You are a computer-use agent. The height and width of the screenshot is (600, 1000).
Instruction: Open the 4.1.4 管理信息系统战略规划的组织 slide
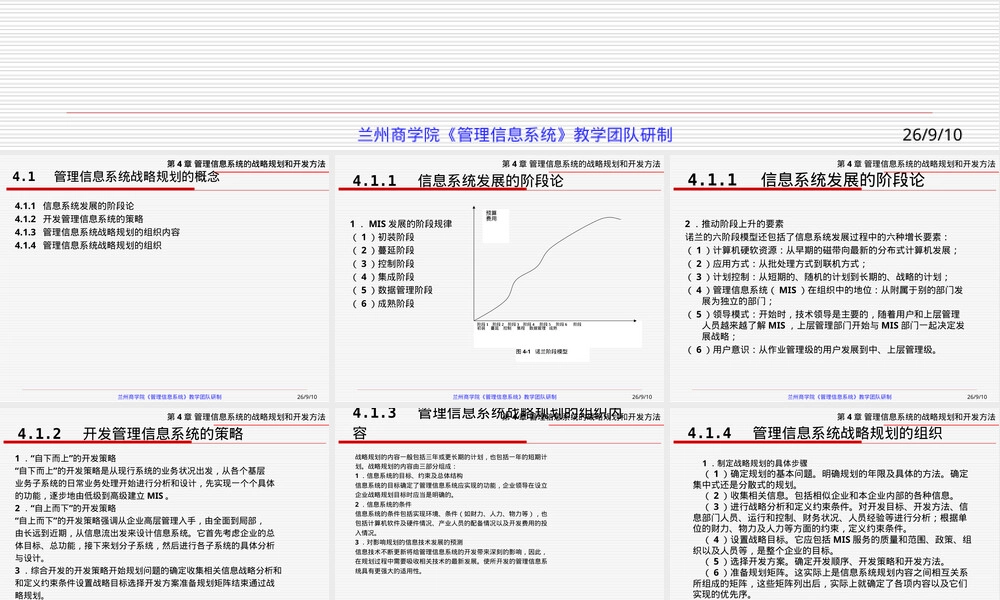(x=835, y=504)
